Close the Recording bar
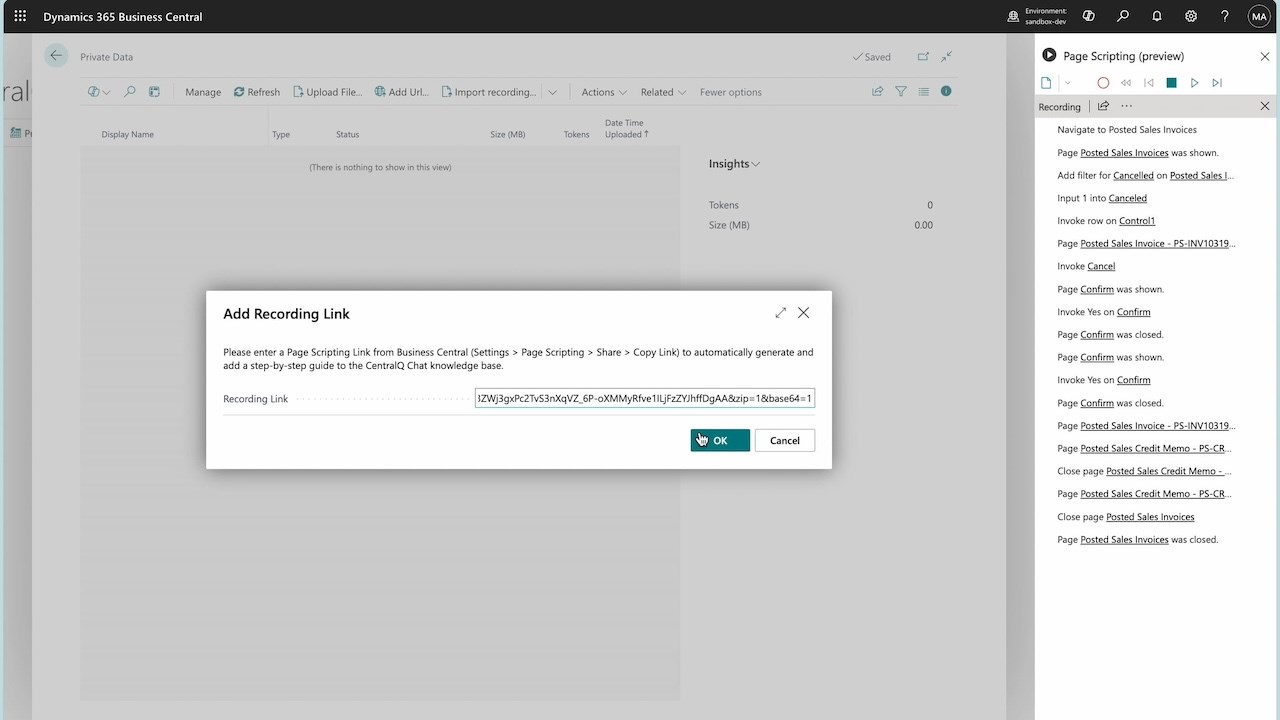1280x720 pixels. 1265,106
